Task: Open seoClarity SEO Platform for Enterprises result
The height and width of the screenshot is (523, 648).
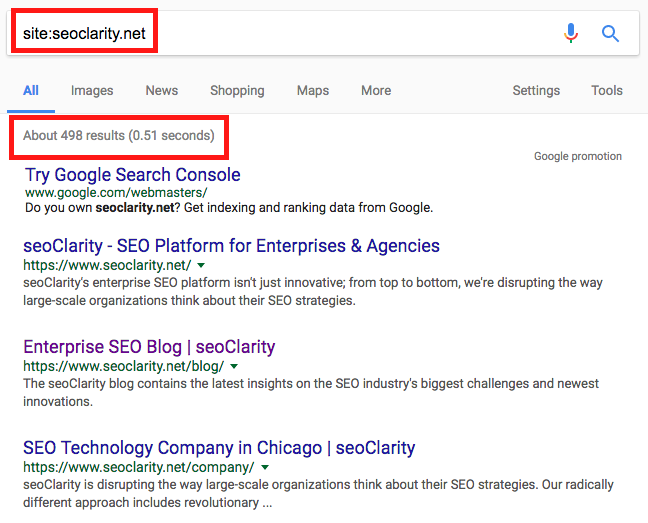Action: 231,246
